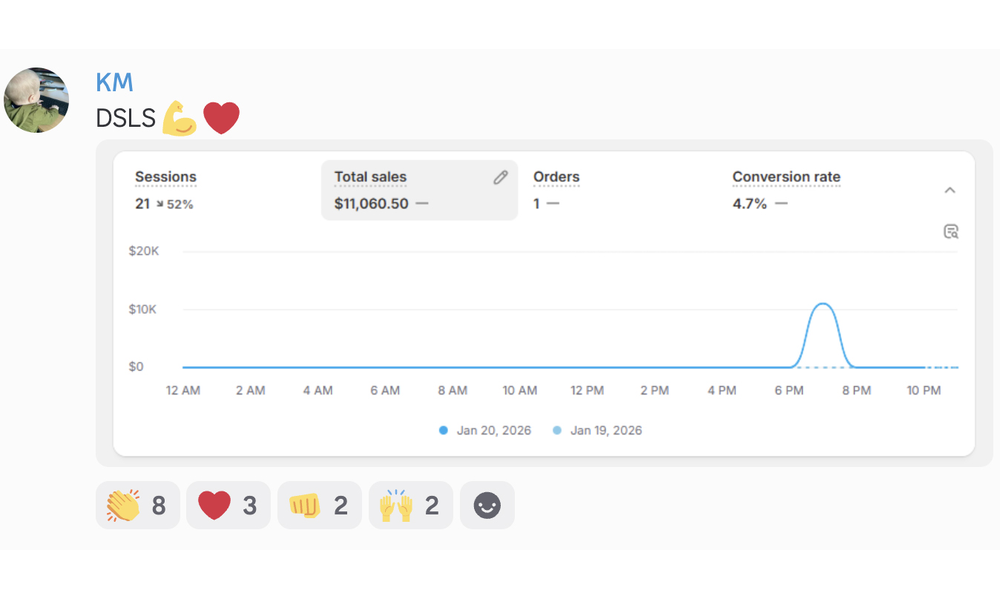
Task: Click the pencil edit icon on Total sales
Action: coord(501,178)
